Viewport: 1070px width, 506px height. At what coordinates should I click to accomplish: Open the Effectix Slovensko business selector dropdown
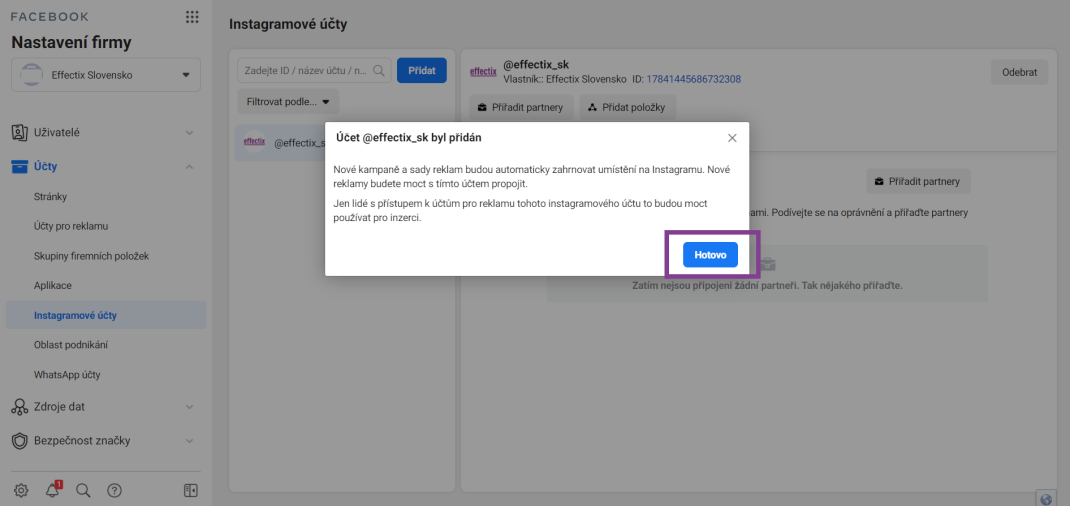point(106,75)
